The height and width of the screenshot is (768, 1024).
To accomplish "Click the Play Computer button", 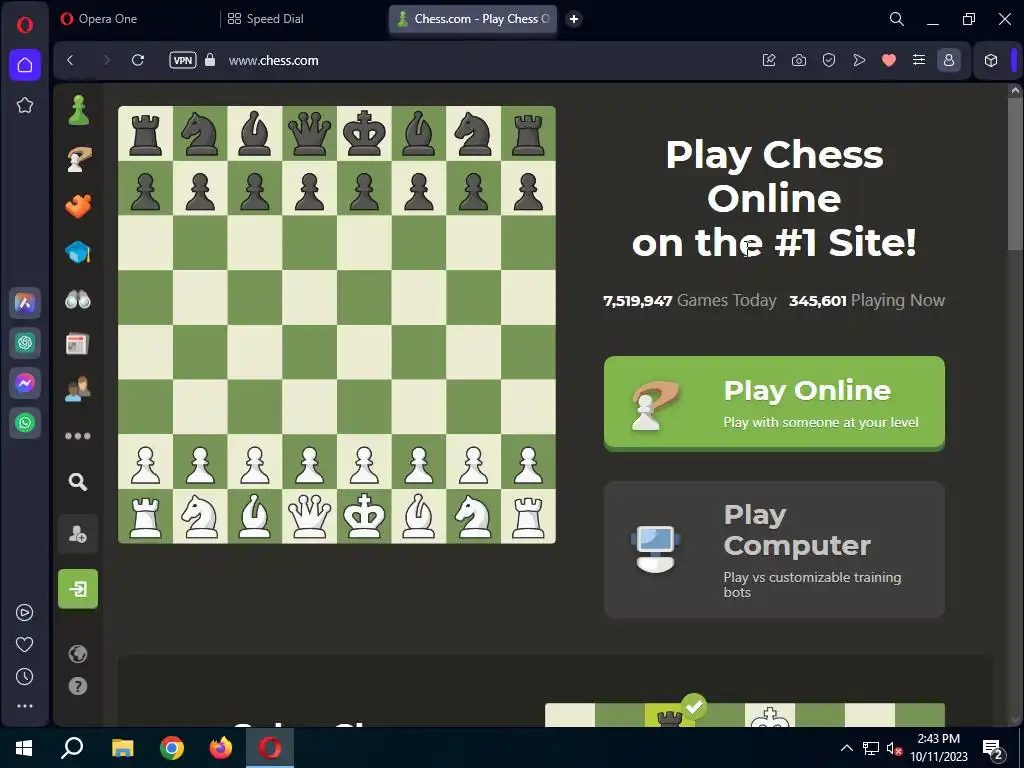I will (x=774, y=549).
